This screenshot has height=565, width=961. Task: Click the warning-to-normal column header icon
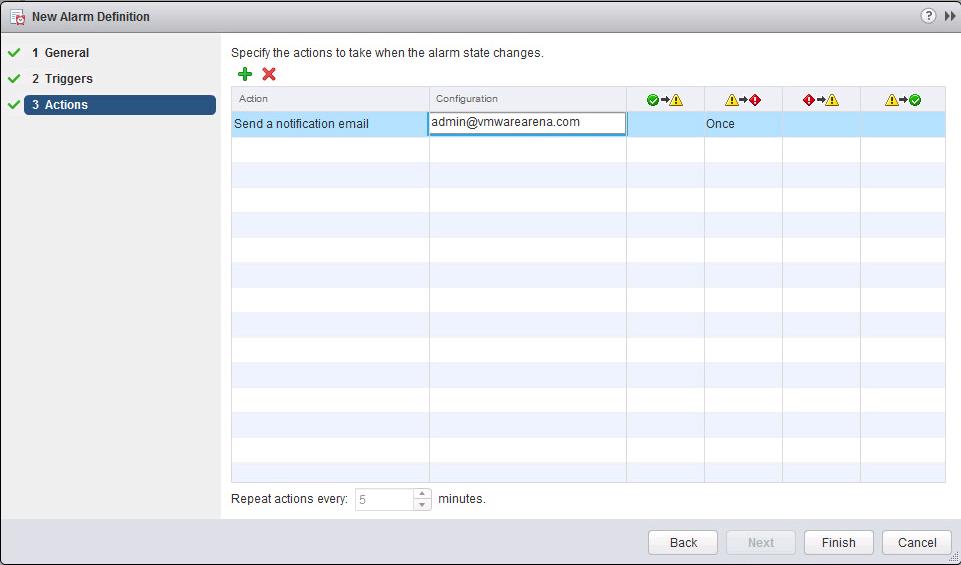click(903, 99)
